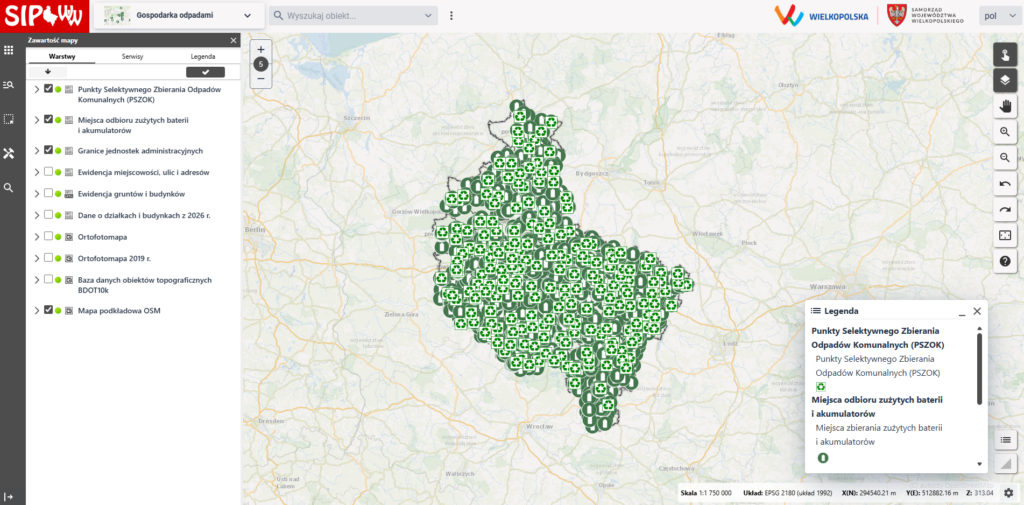
Task: Select the pan hand tool
Action: click(1005, 106)
